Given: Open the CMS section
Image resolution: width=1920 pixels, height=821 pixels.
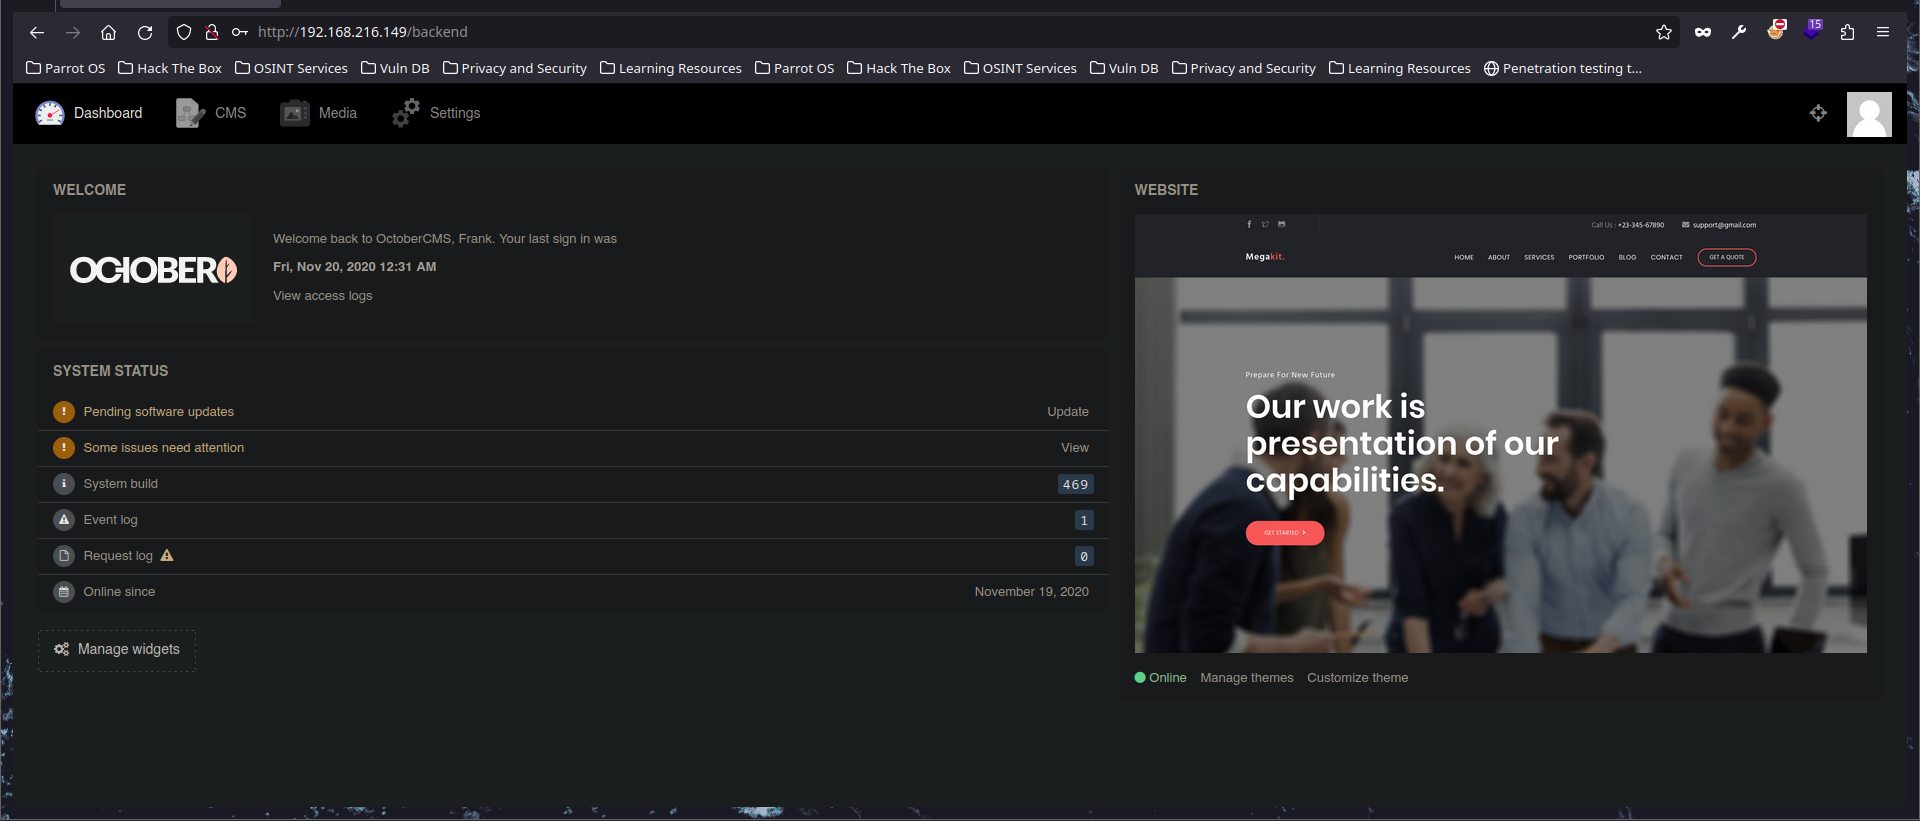Looking at the screenshot, I should click(x=211, y=113).
